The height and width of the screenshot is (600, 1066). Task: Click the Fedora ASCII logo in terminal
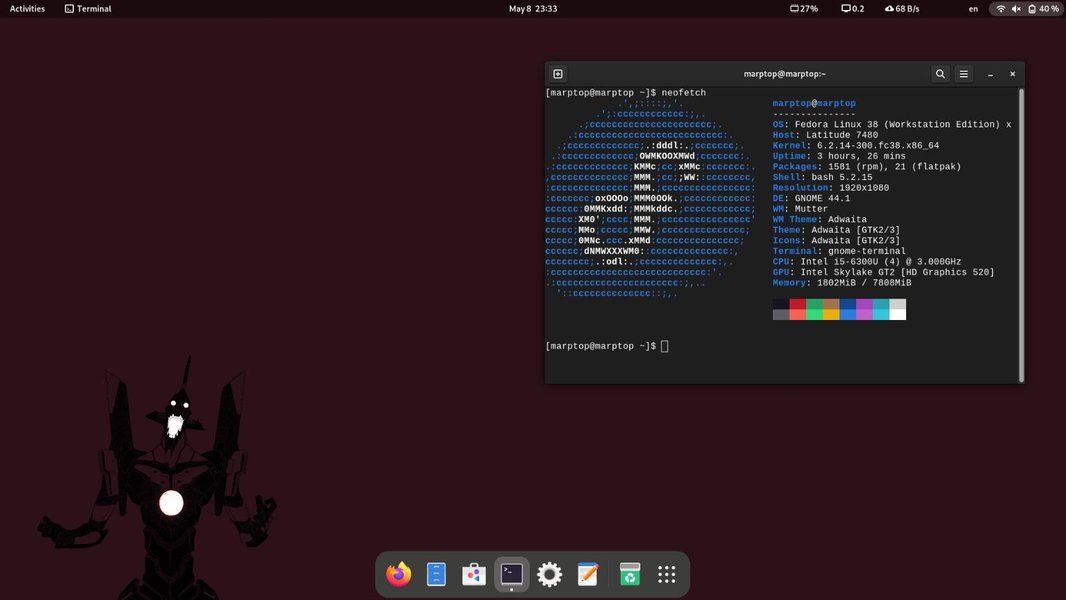click(650, 198)
